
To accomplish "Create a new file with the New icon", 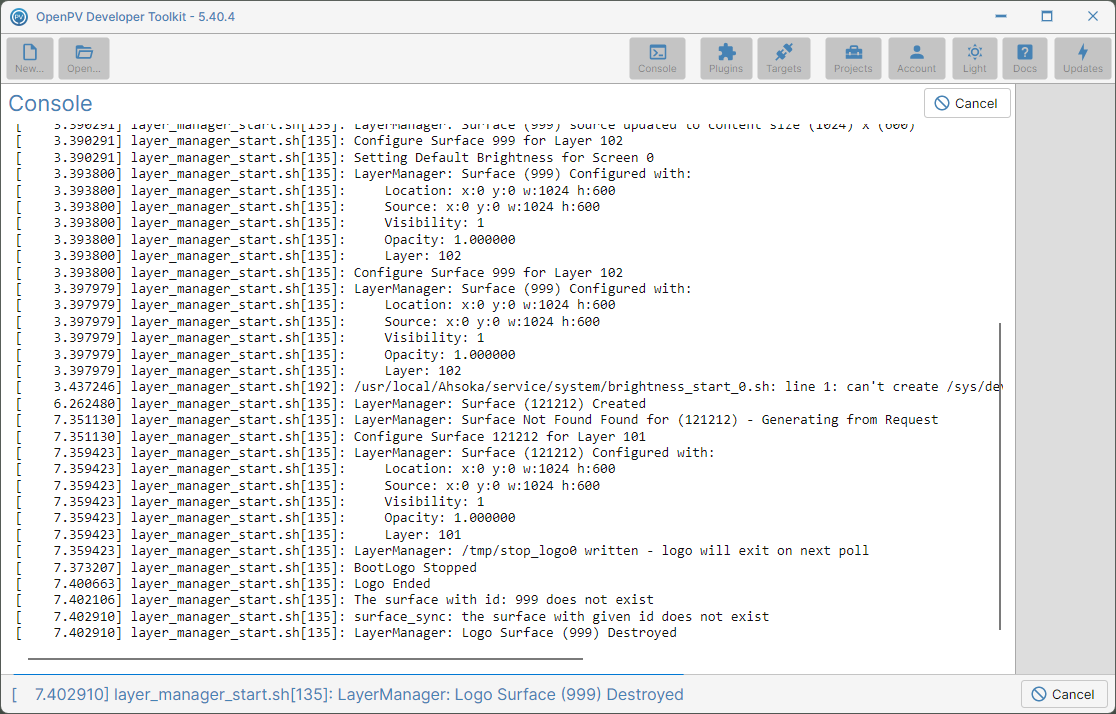I will click(x=30, y=58).
